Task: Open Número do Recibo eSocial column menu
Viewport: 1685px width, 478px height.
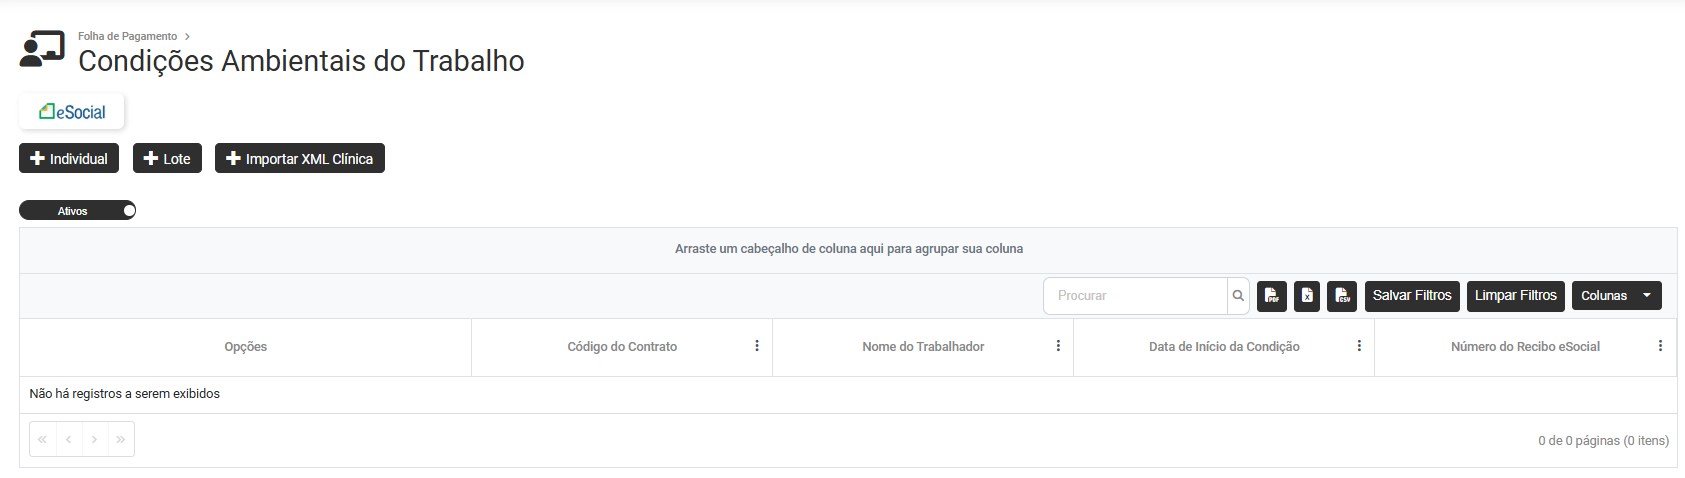Action: 1660,346
